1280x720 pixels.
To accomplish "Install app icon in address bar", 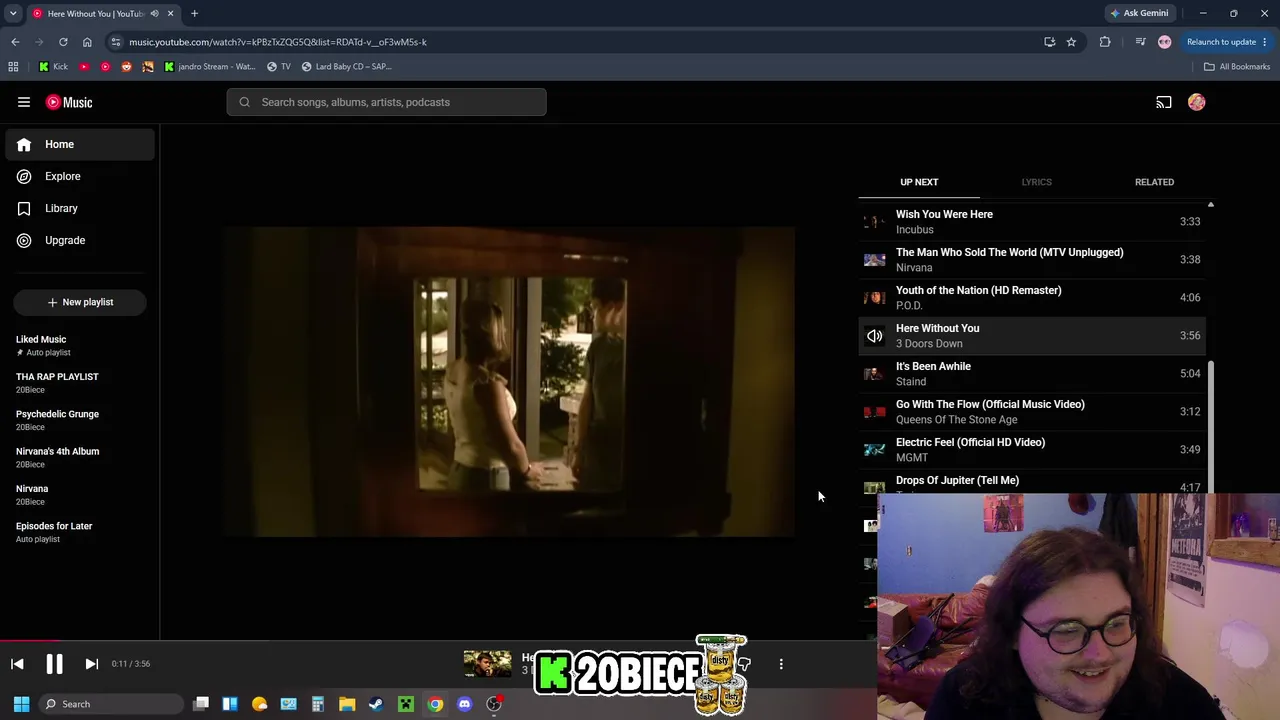I will [1049, 42].
